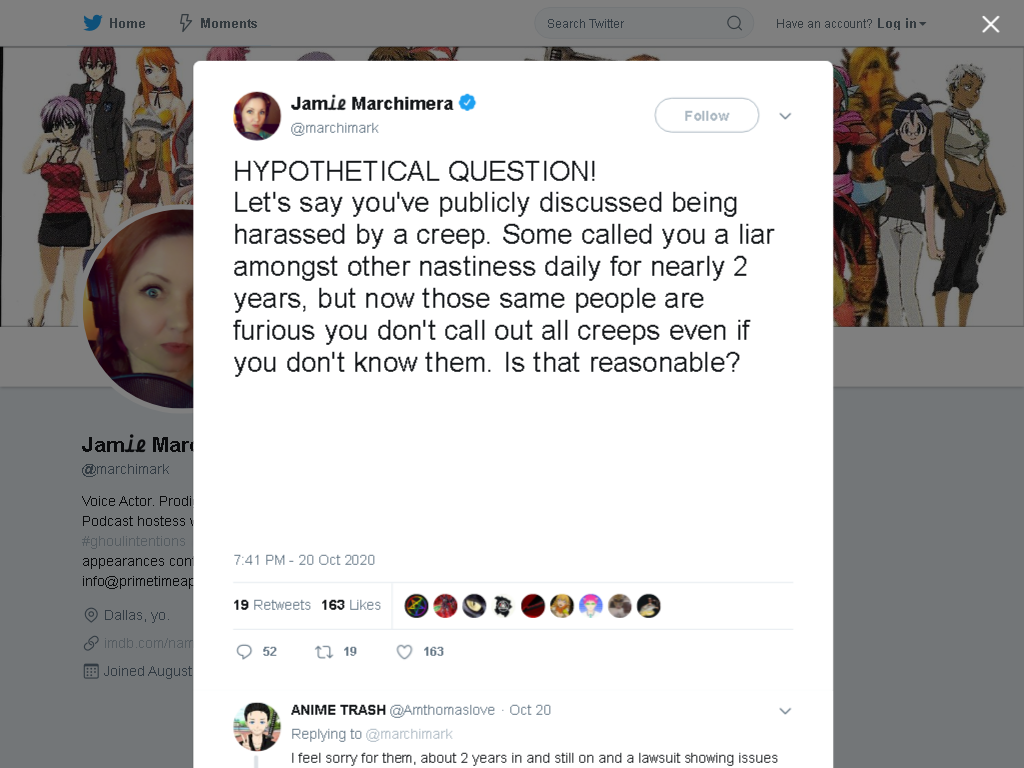Click the first liker avatar thumbnail
This screenshot has height=768, width=1024.
point(416,606)
